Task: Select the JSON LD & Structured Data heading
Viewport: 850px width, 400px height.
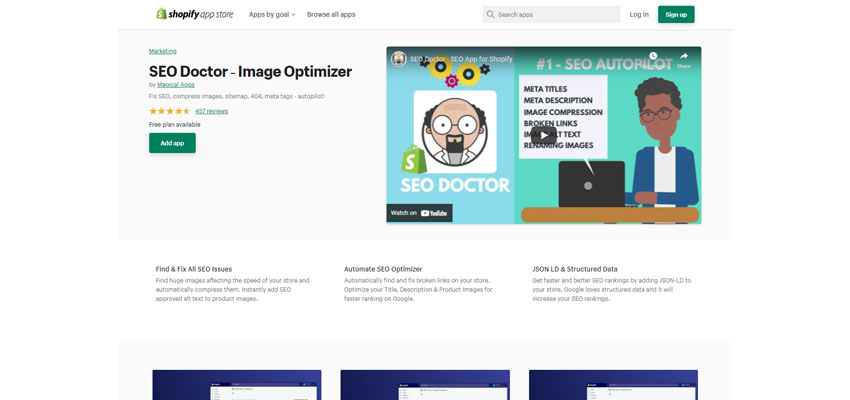Action: pyautogui.click(x=575, y=269)
